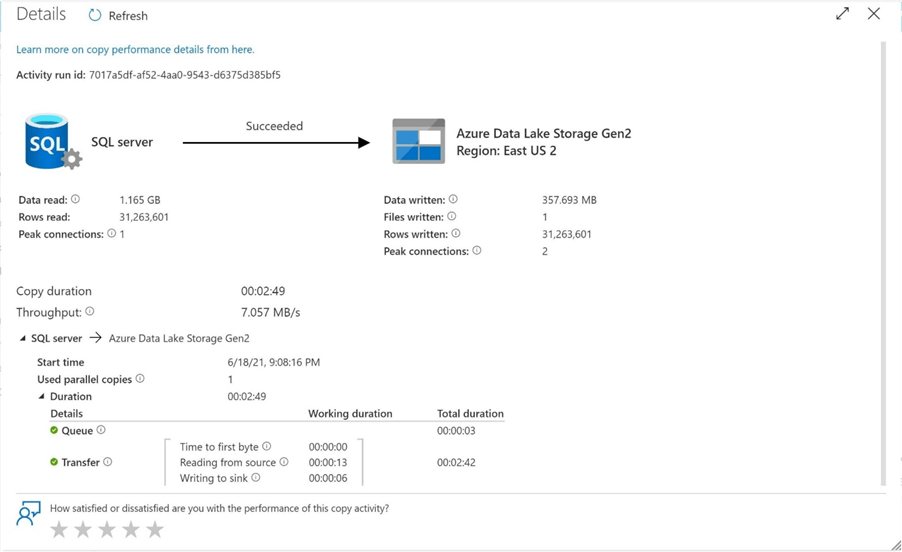Click the green Queue status check icon
This screenshot has width=902, height=552.
(54, 430)
